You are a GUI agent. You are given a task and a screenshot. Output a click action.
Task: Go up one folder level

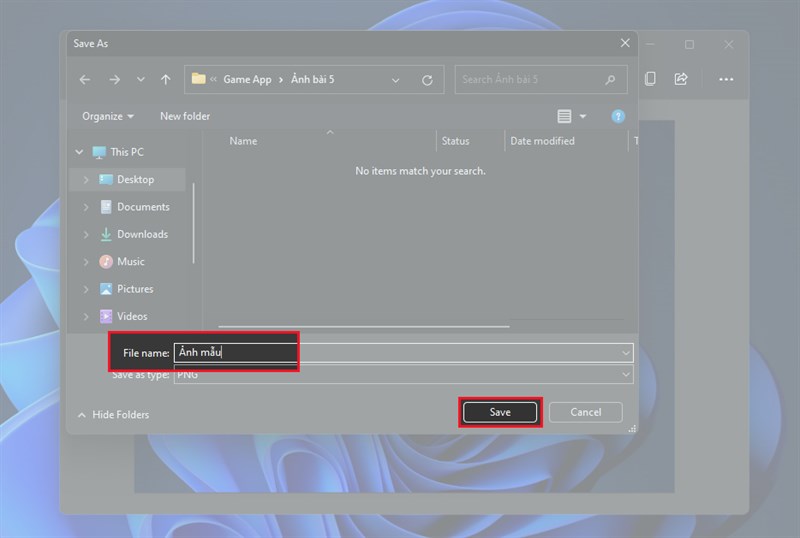pyautogui.click(x=165, y=80)
